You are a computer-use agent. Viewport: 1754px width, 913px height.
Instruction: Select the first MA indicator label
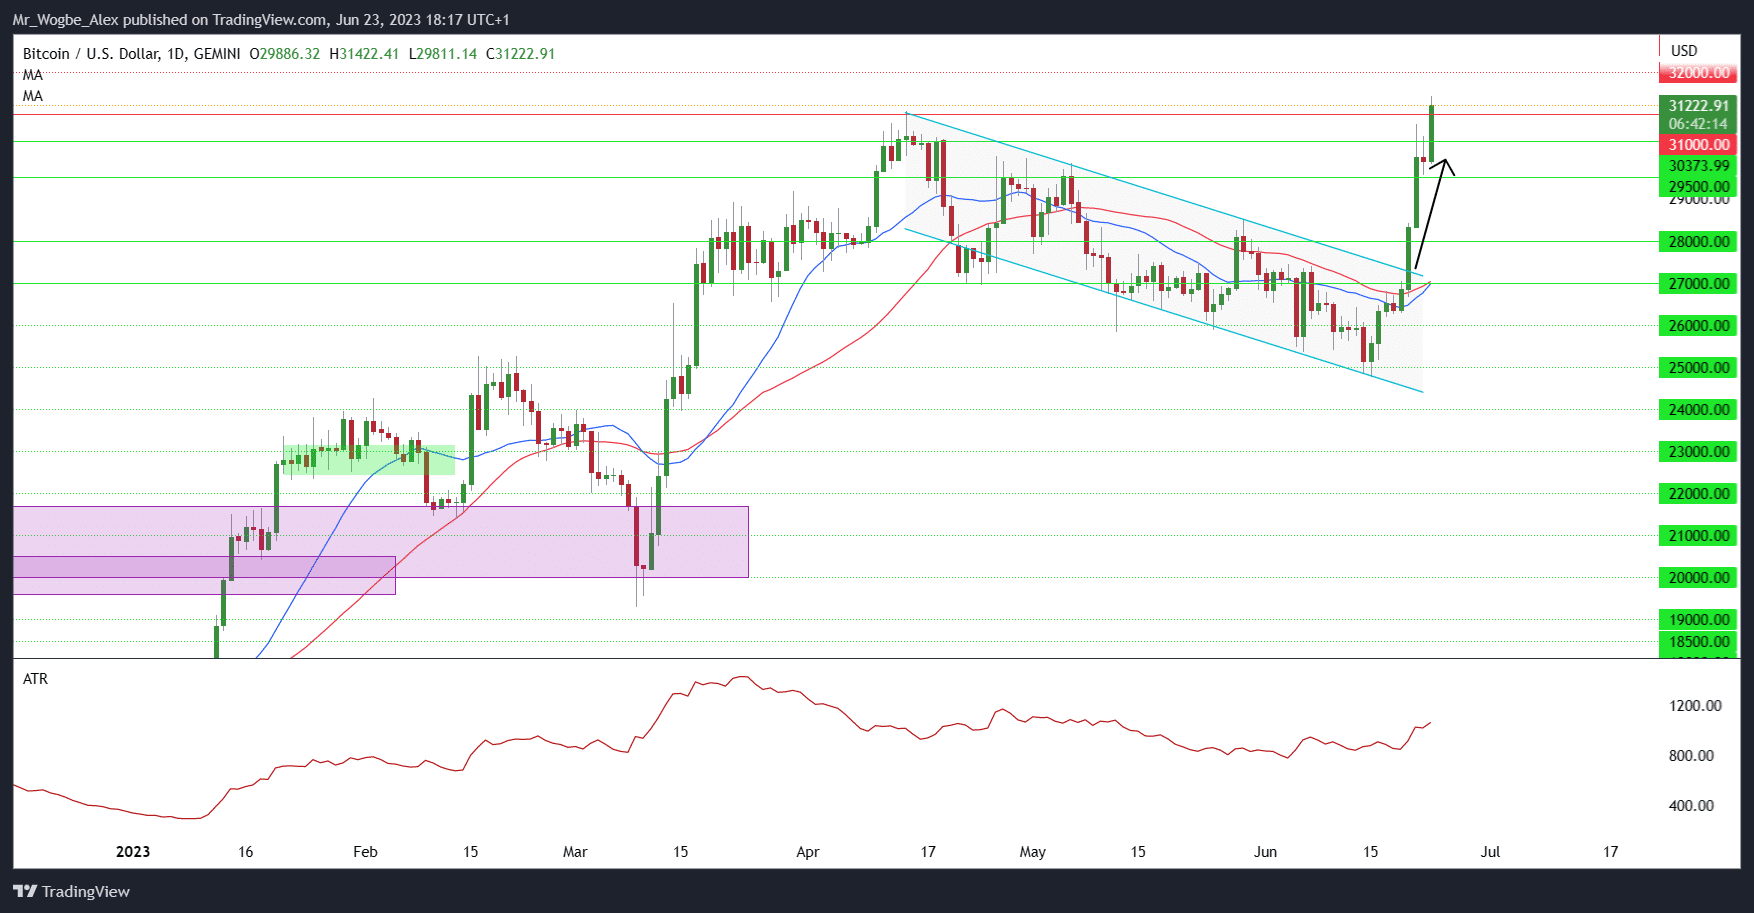click(x=33, y=75)
